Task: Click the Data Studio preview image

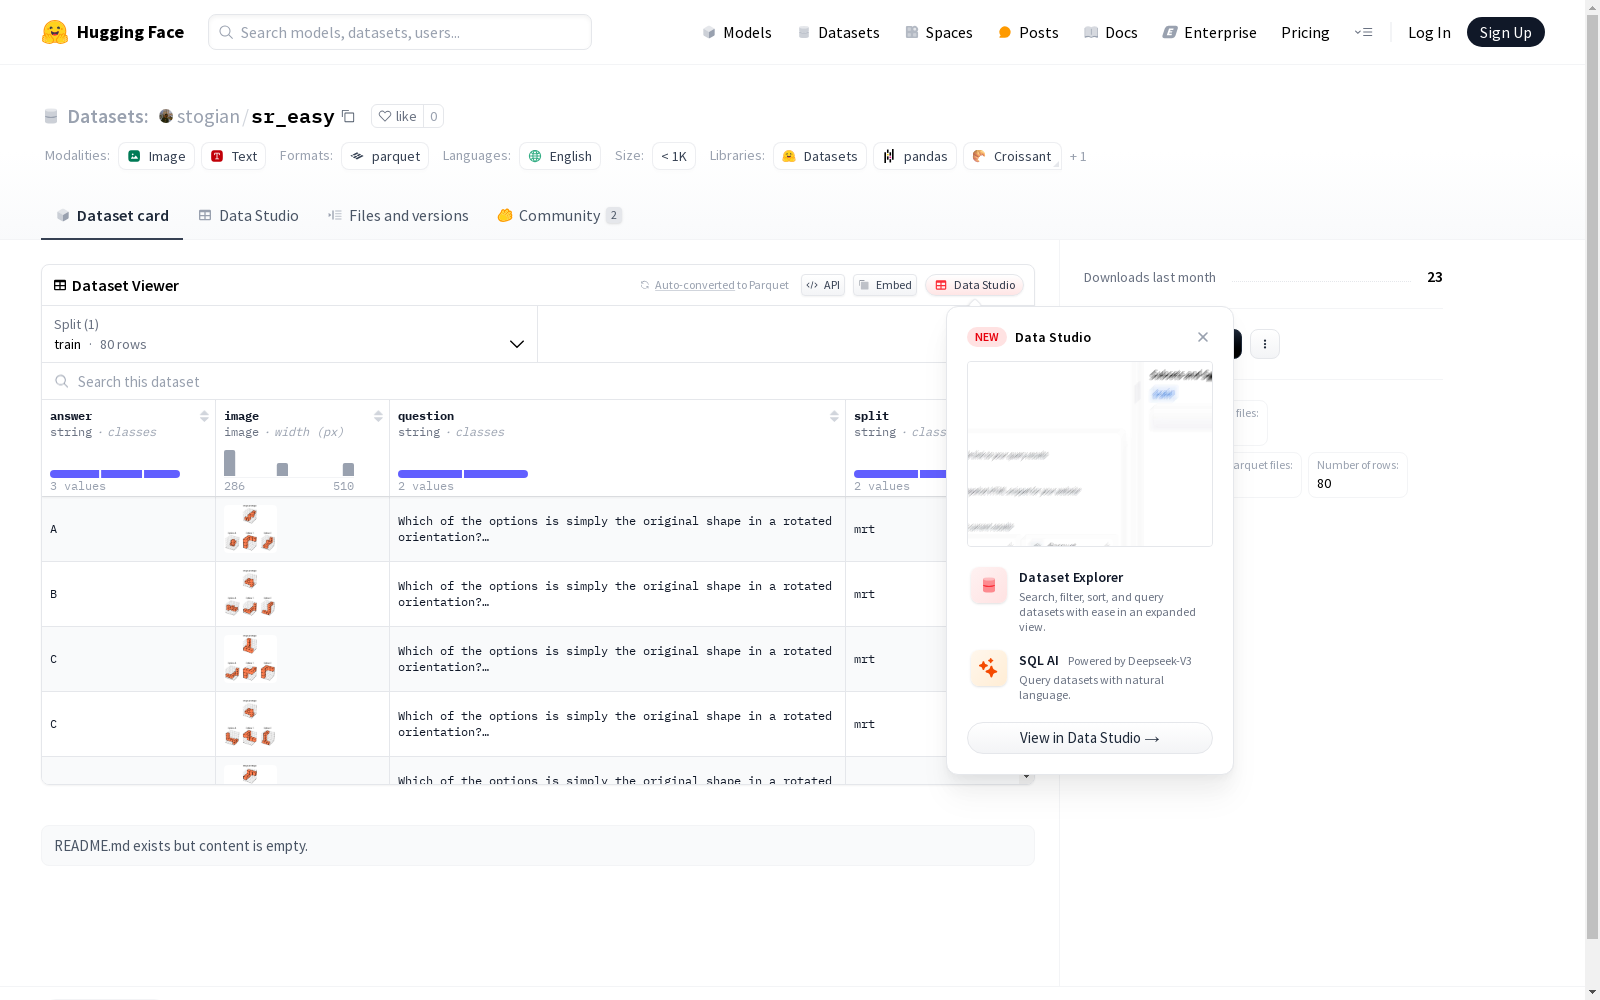Action: pyautogui.click(x=1090, y=454)
